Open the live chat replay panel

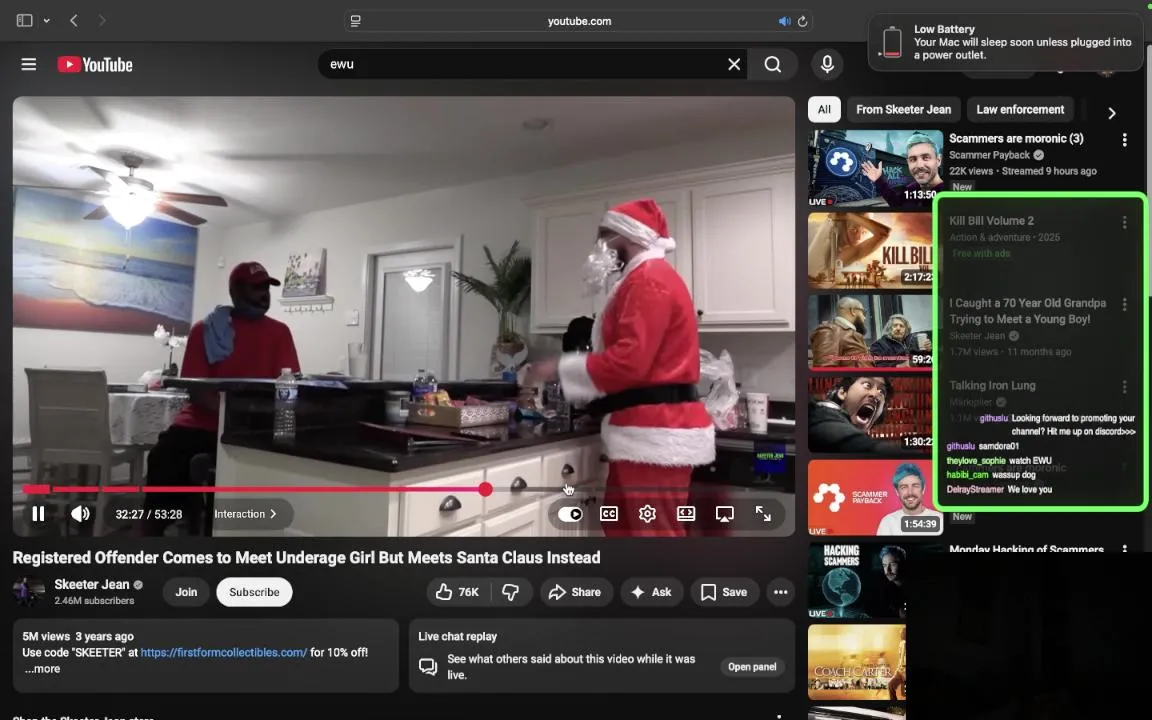click(x=752, y=666)
